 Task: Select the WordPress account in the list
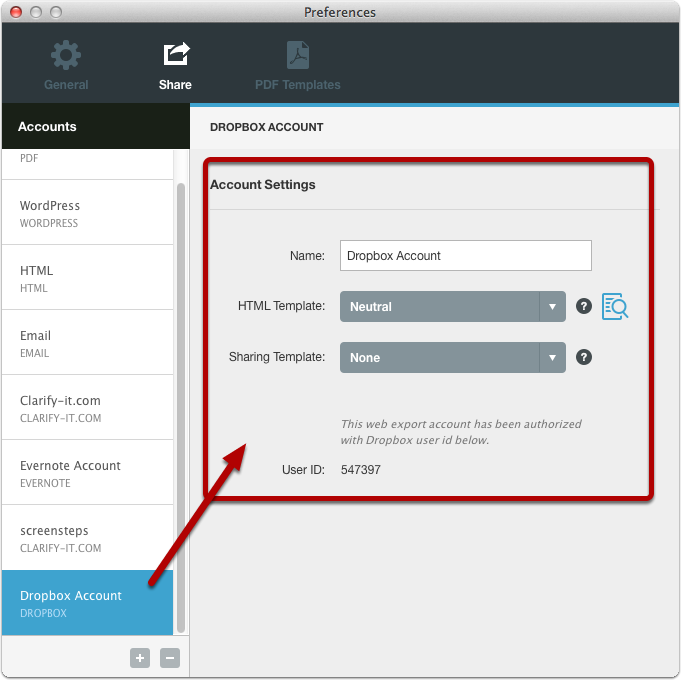87,213
